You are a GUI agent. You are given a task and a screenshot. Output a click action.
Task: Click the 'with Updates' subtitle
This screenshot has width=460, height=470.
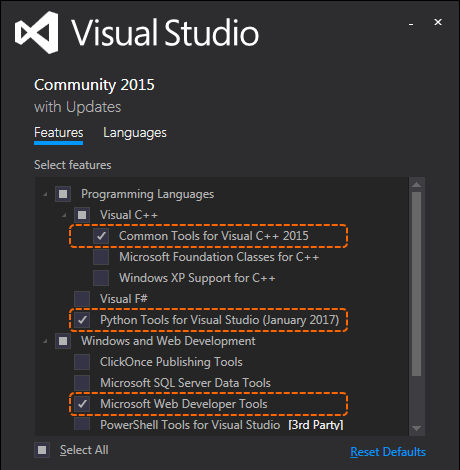coord(78,107)
